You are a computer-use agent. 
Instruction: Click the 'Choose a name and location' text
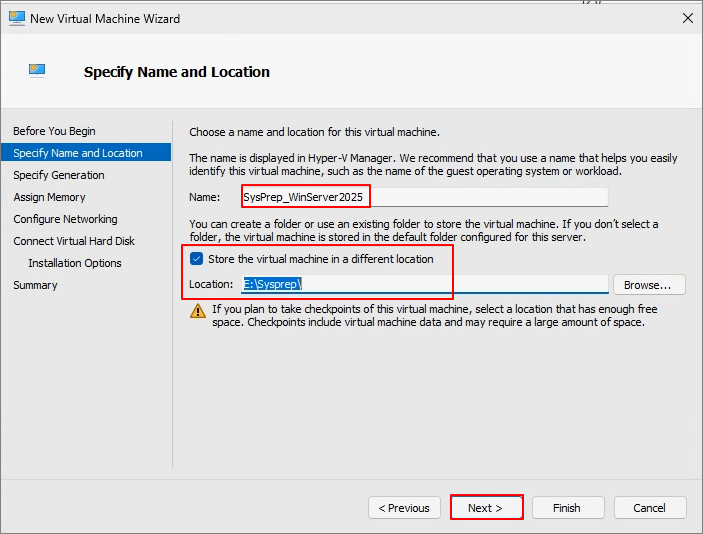click(x=314, y=132)
